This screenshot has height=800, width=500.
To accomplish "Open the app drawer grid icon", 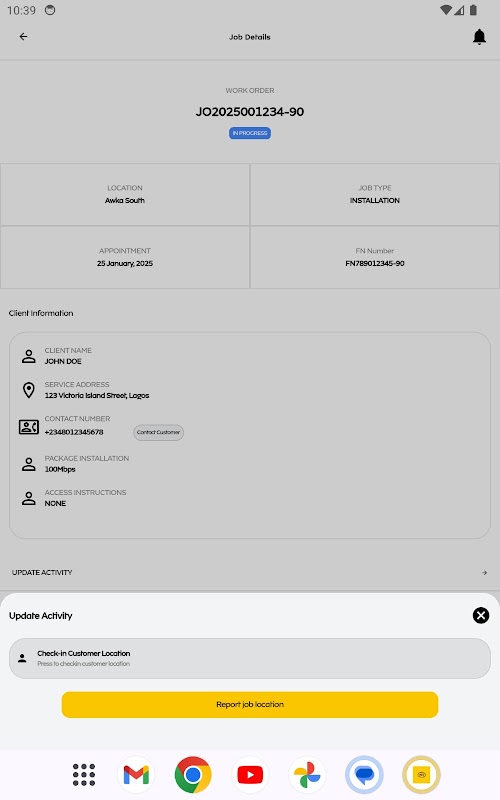I will [84, 774].
